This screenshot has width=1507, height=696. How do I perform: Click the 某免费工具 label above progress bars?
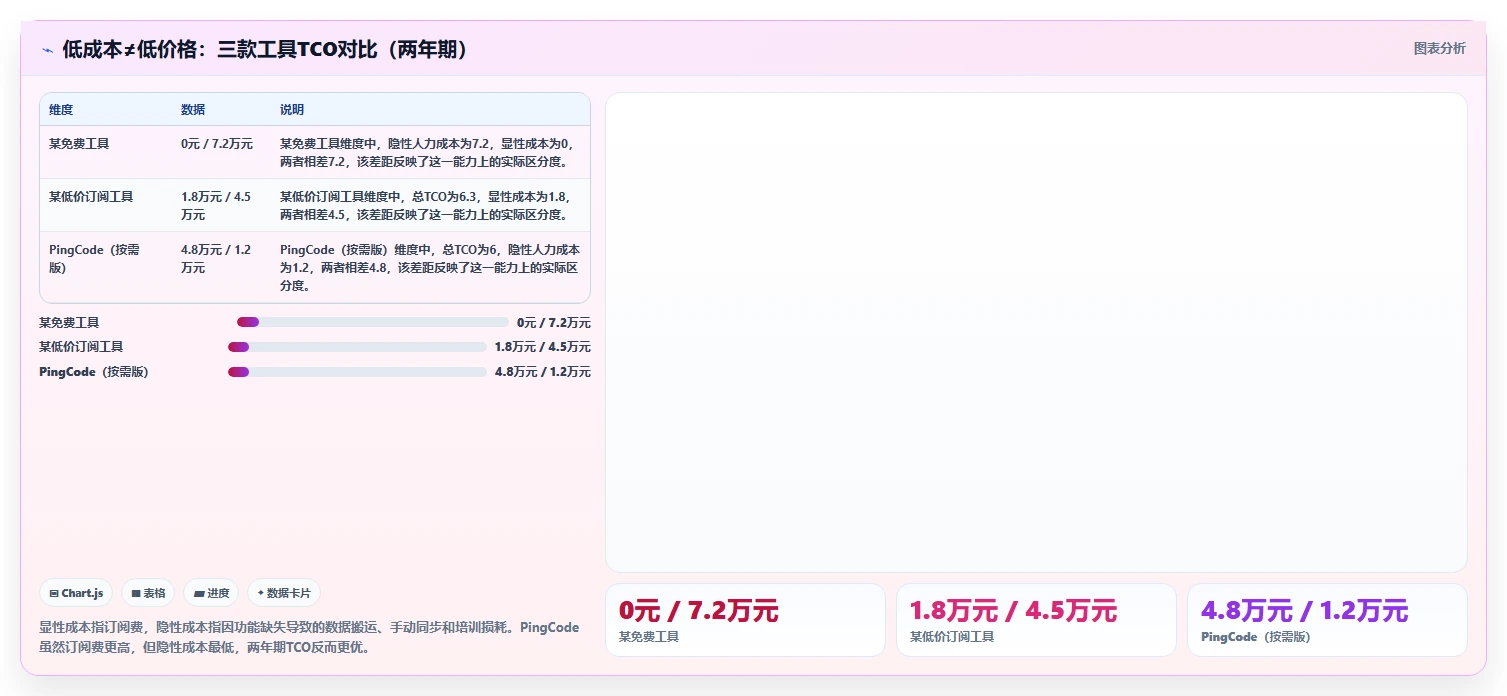(x=69, y=322)
